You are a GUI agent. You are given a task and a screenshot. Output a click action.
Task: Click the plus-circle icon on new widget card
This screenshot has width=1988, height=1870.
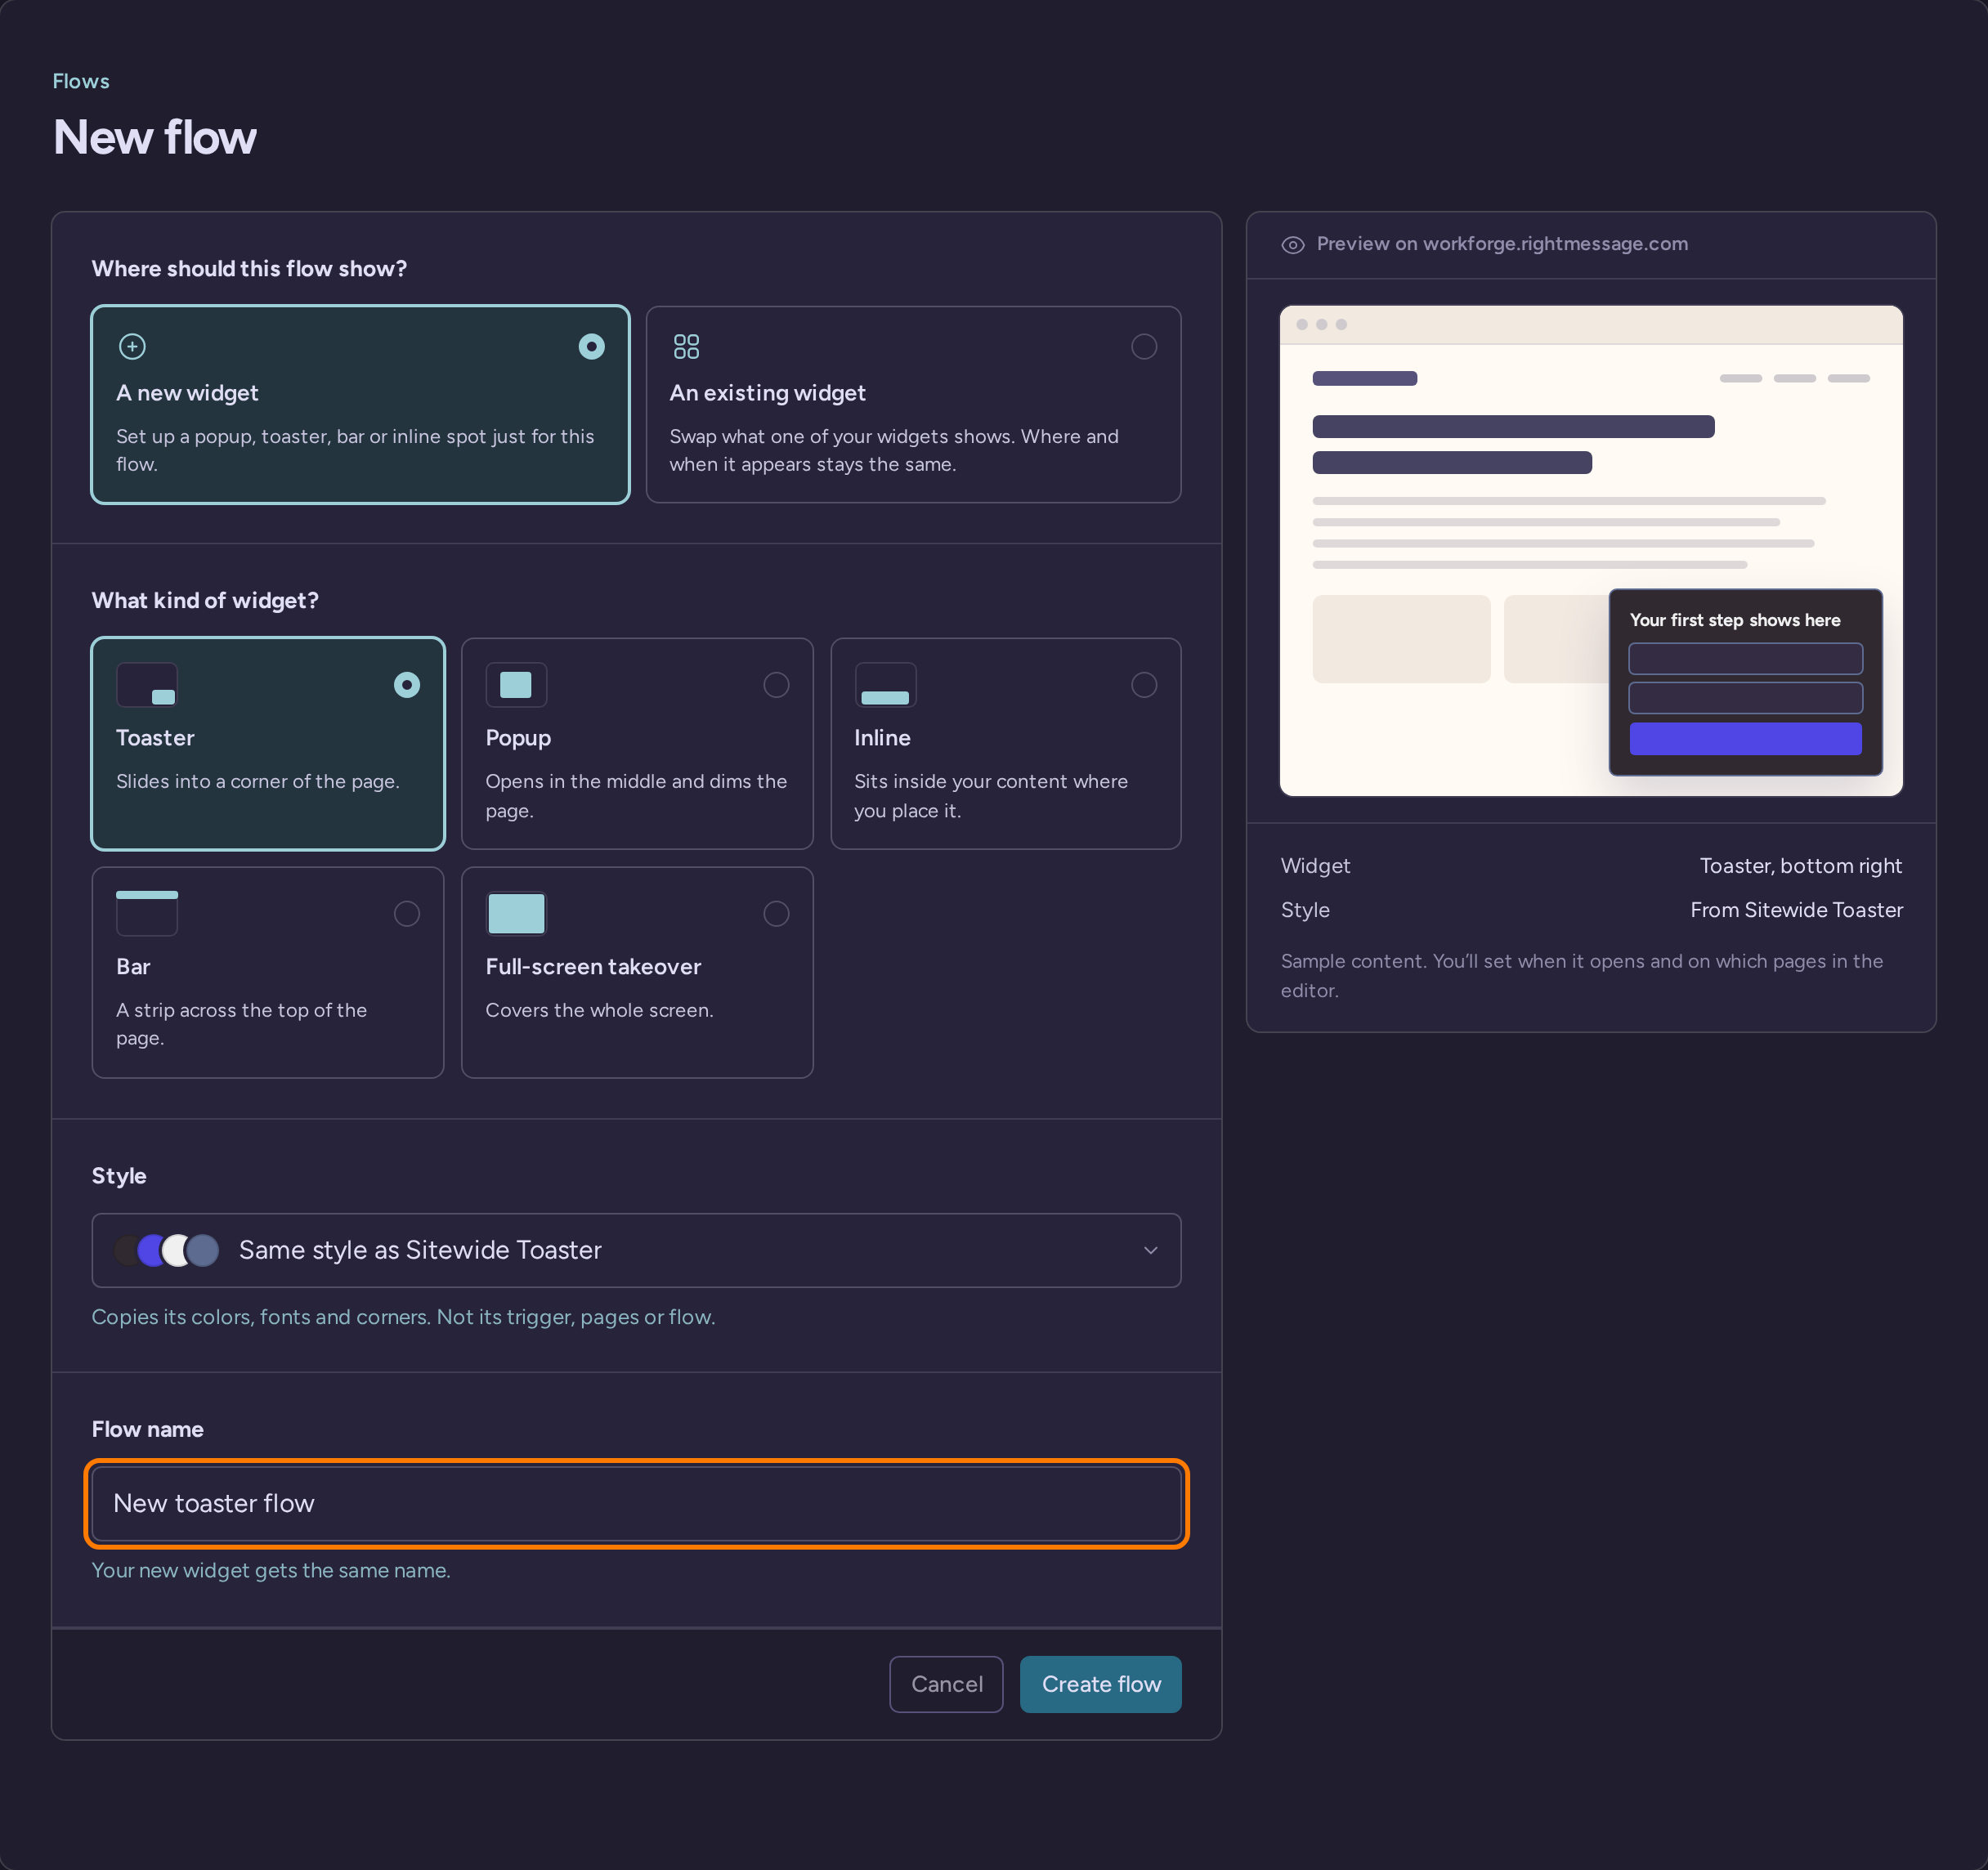(x=132, y=347)
